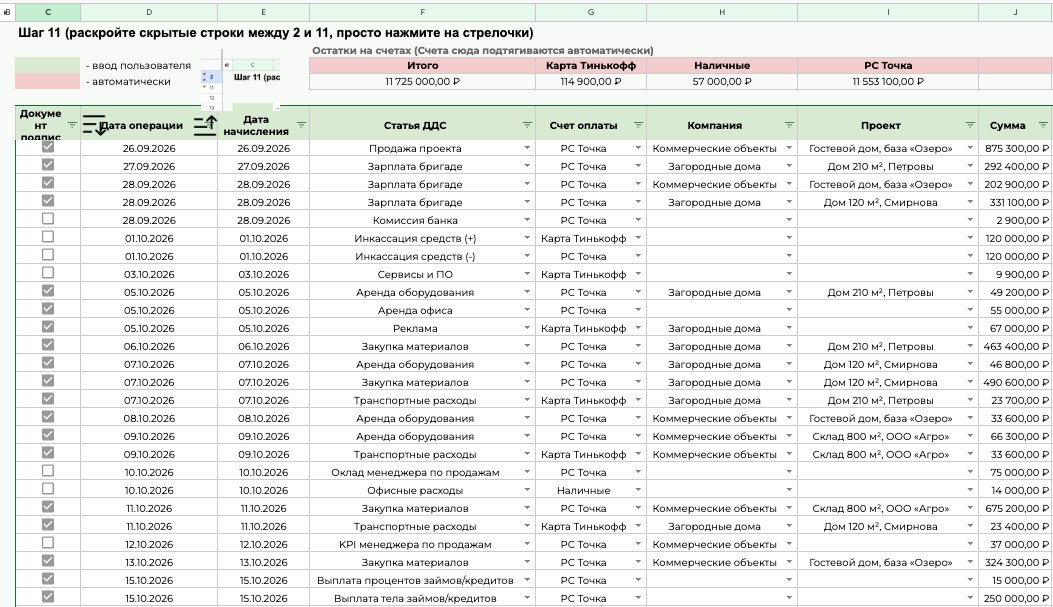Select the sum cell 675 200,00 ₽

coord(1015,508)
